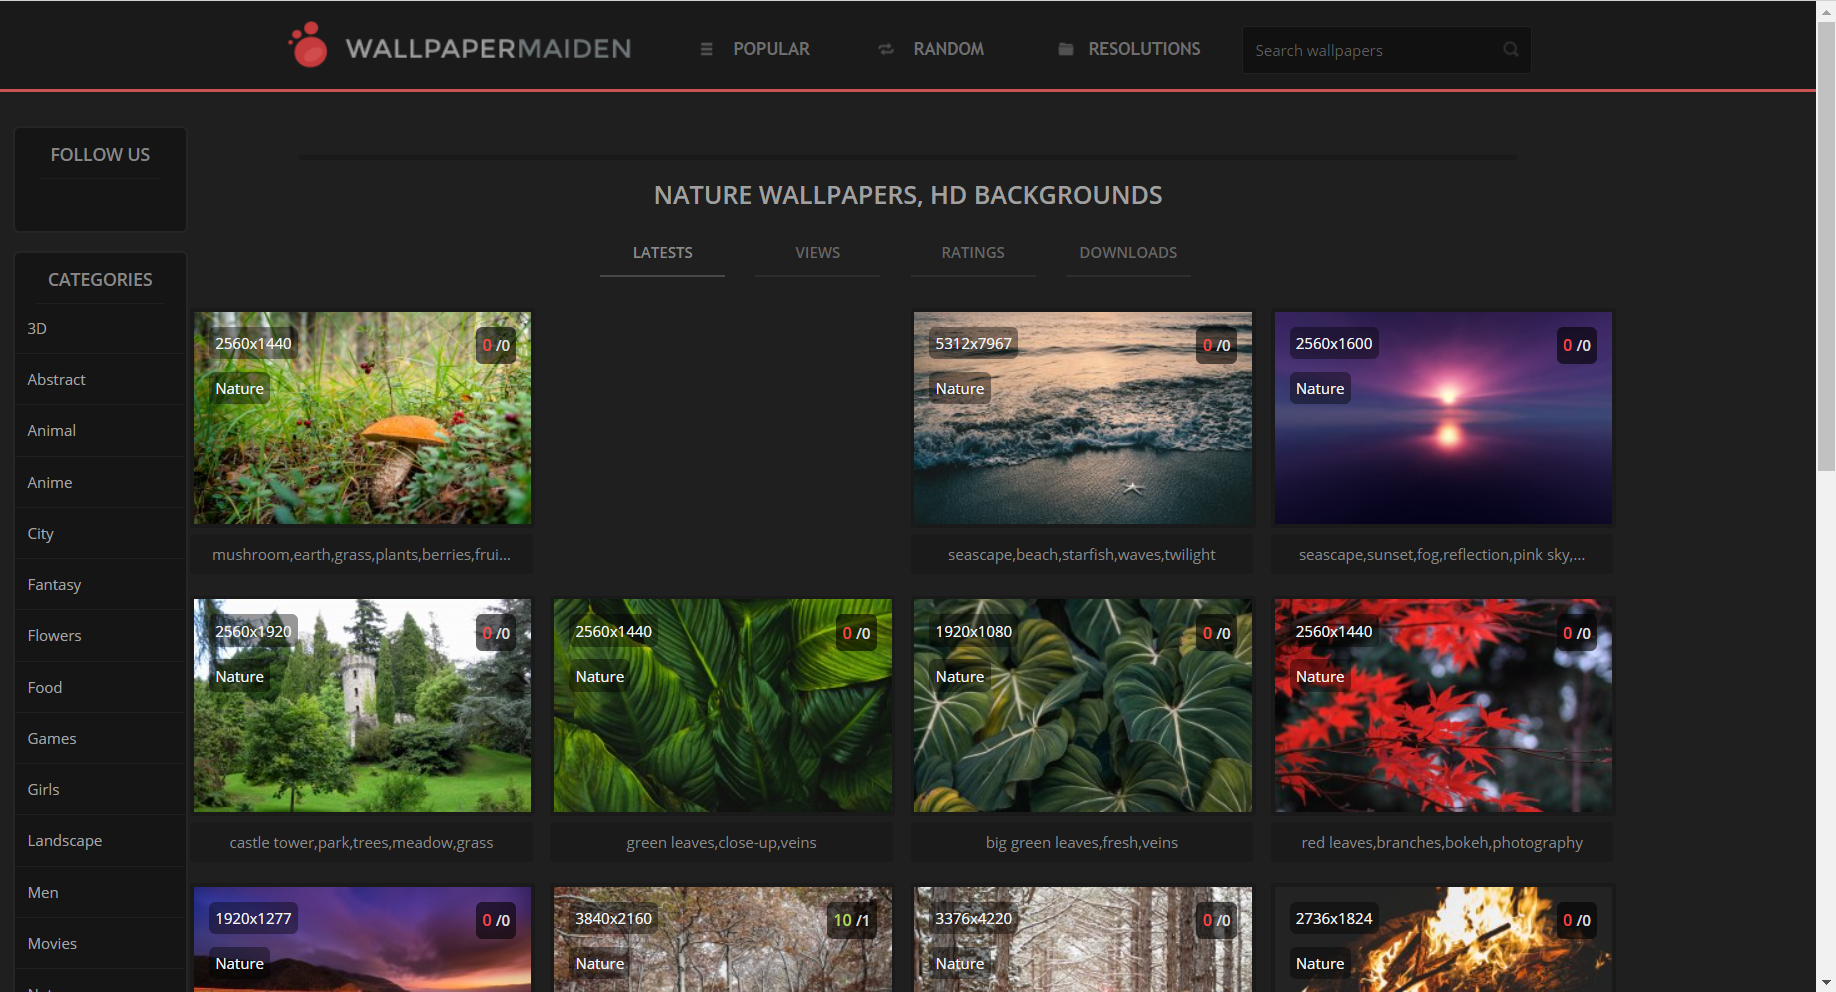Click the WallpaperMaiden red logo icon
This screenshot has height=992, width=1836.
pos(308,45)
